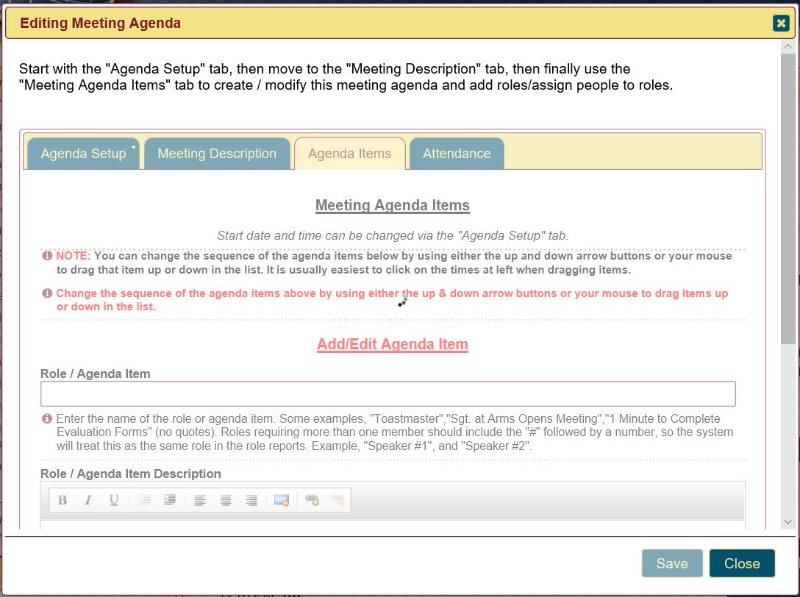Screen dimensions: 800x597
Task: Click info icon beside 'Change the sequence' text
Action: (47, 293)
